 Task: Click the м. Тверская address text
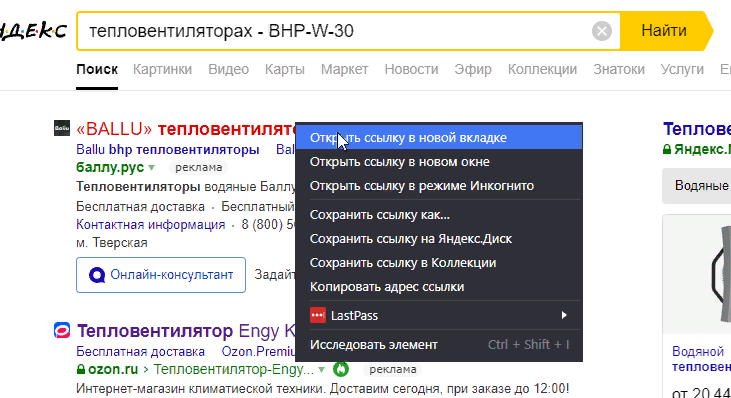[112, 243]
